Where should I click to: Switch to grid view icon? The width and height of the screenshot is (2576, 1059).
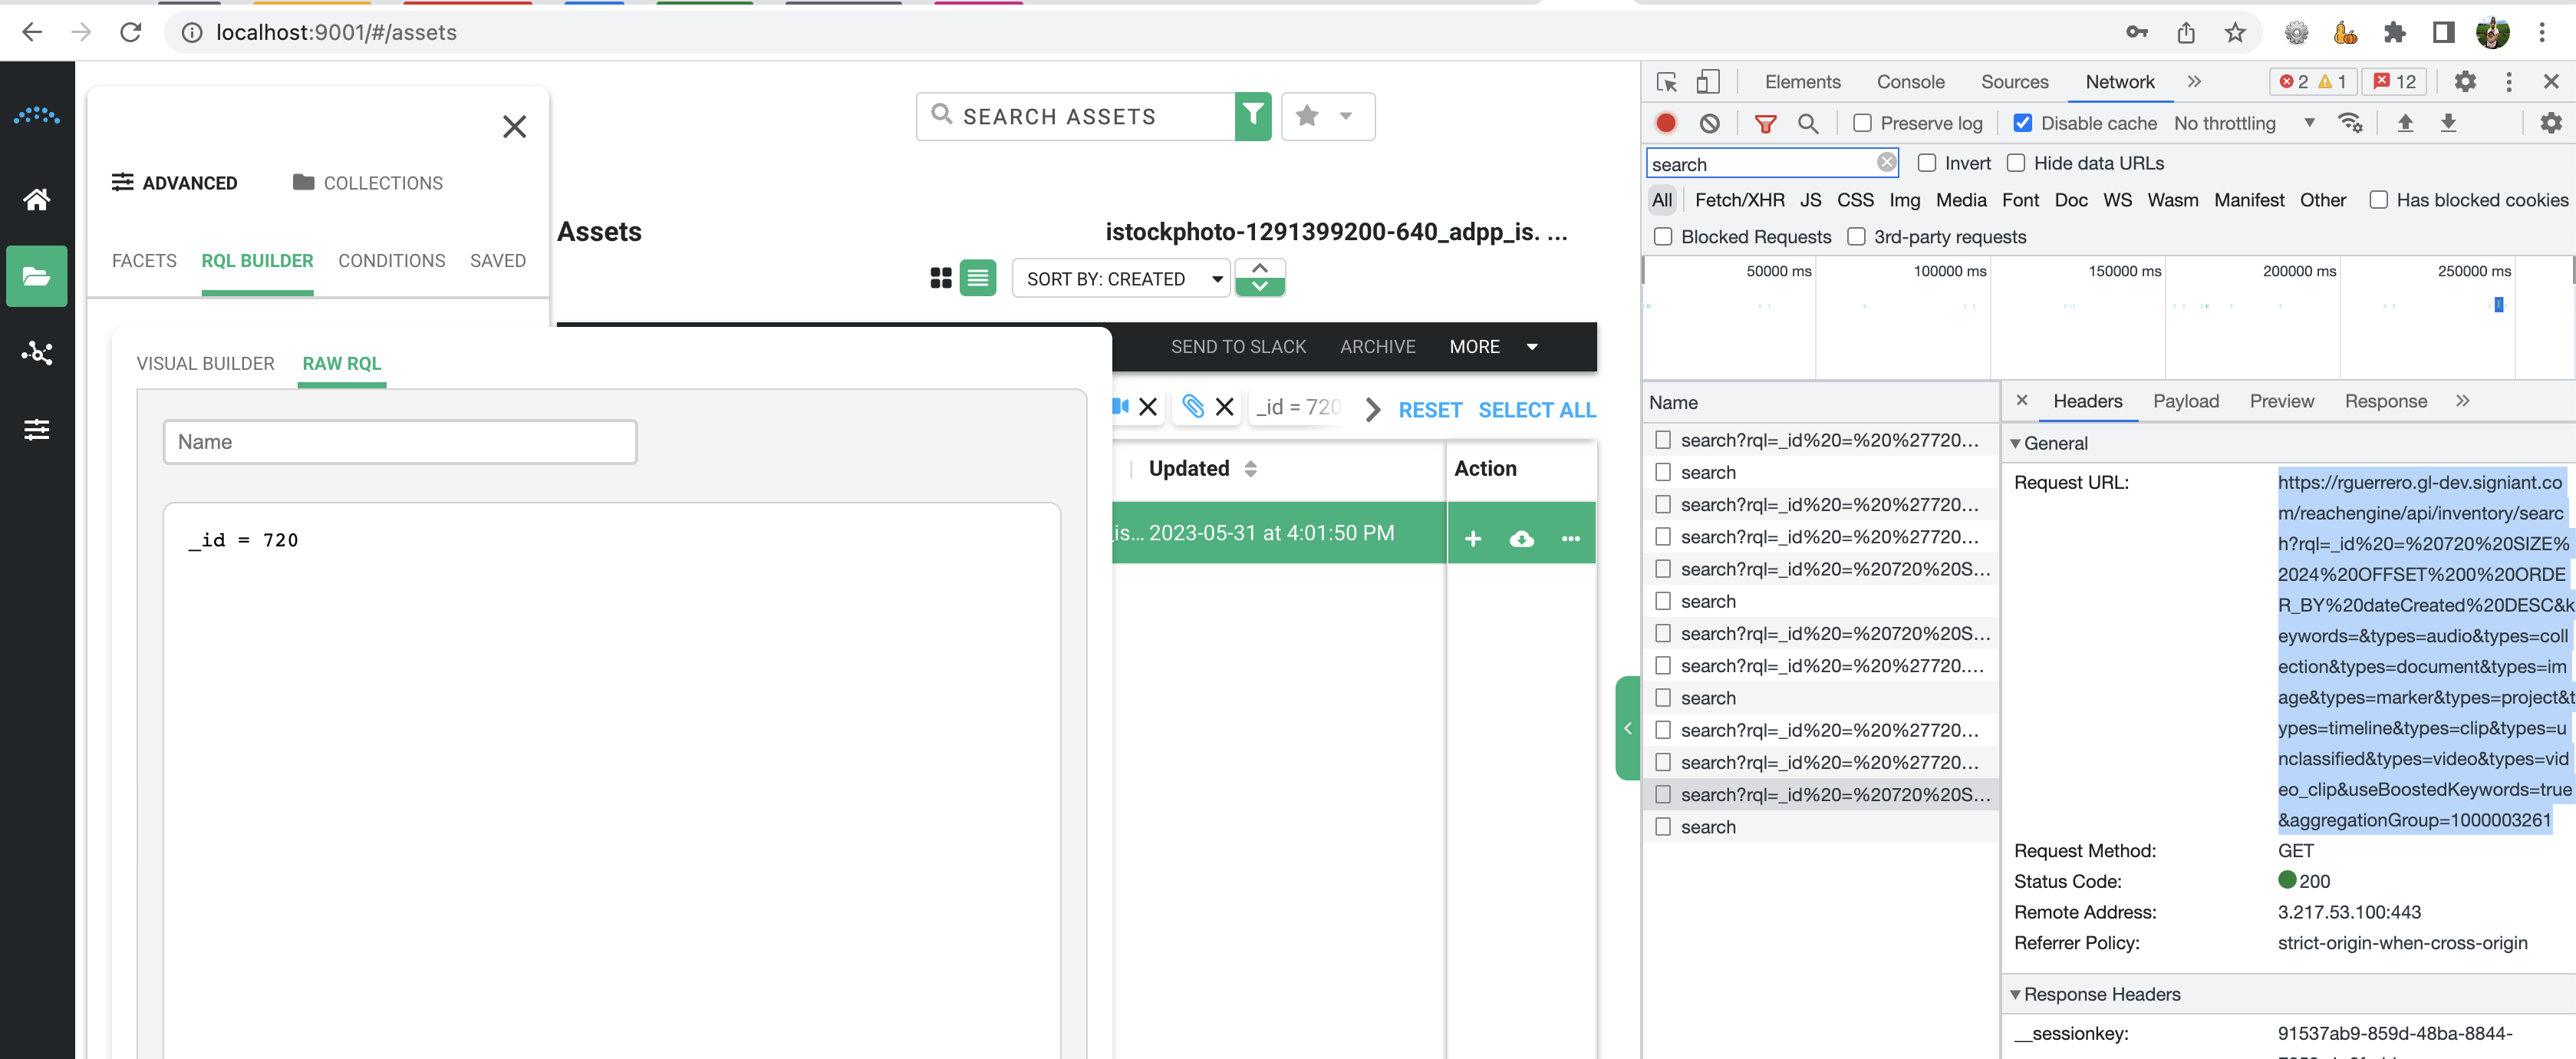(x=940, y=278)
